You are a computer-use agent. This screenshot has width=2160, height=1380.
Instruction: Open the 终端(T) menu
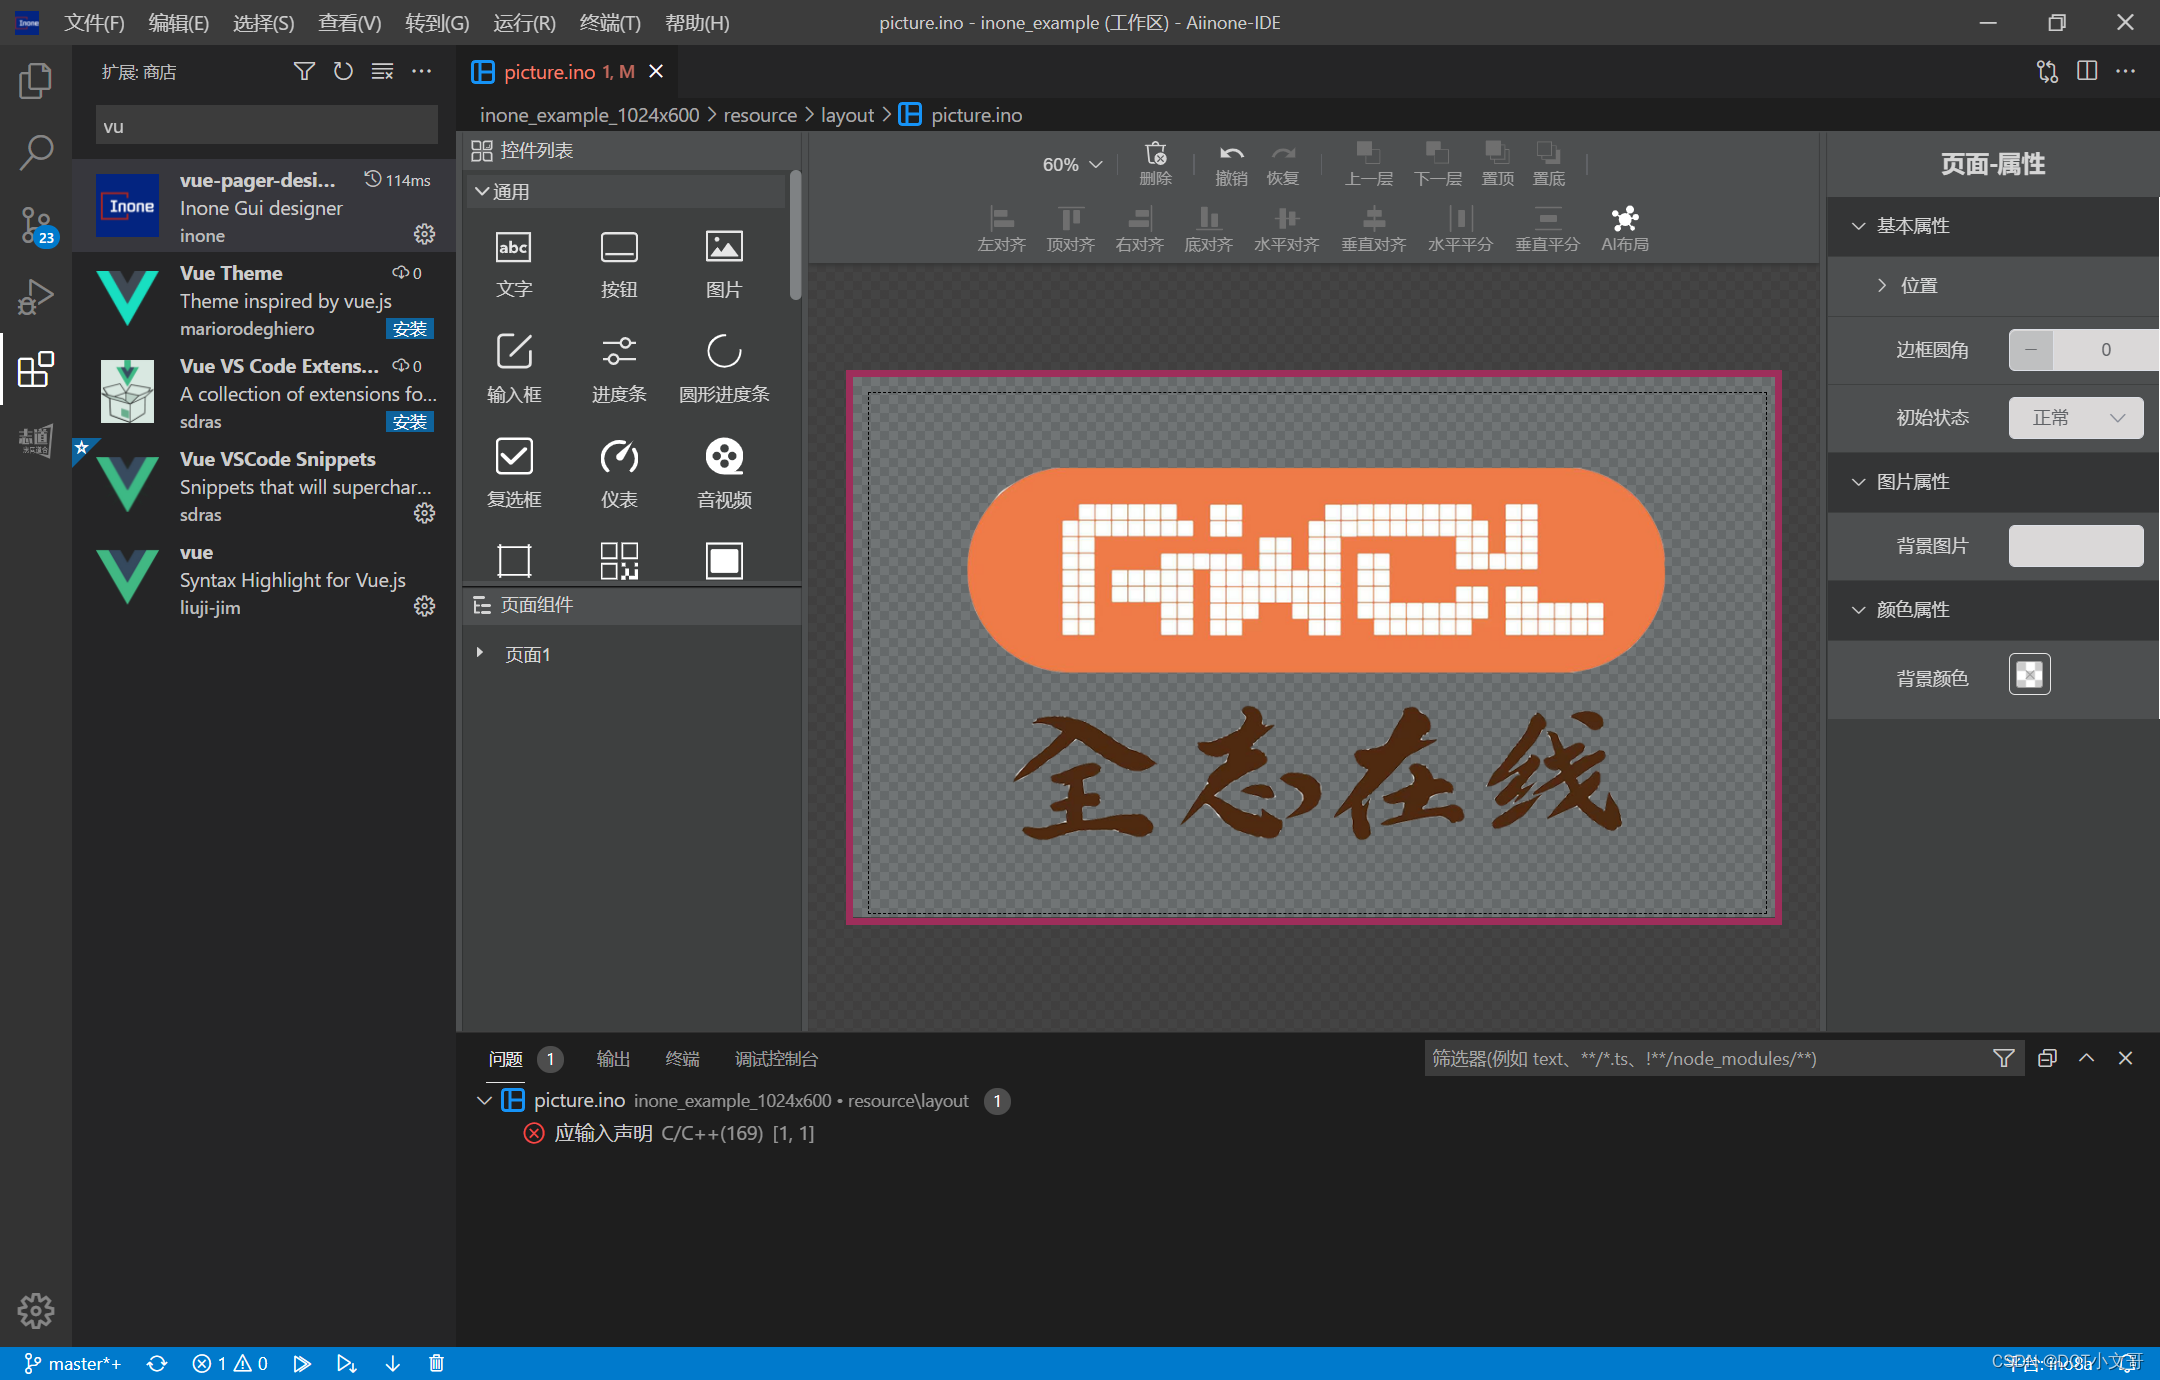tap(609, 22)
